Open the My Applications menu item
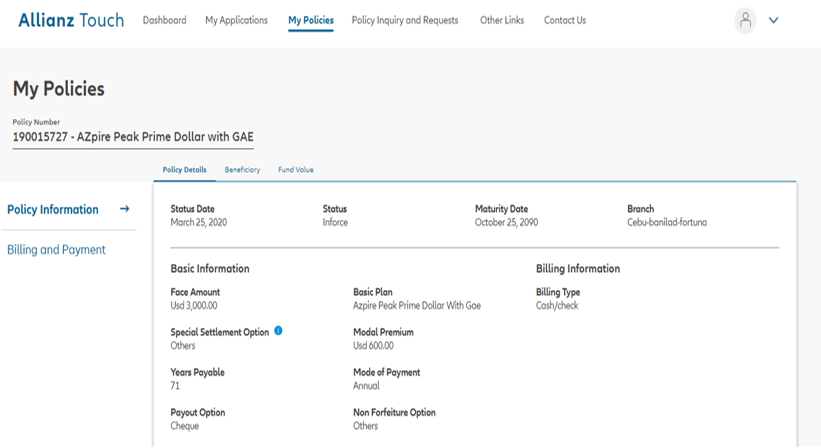The height and width of the screenshot is (448, 821). pos(236,20)
